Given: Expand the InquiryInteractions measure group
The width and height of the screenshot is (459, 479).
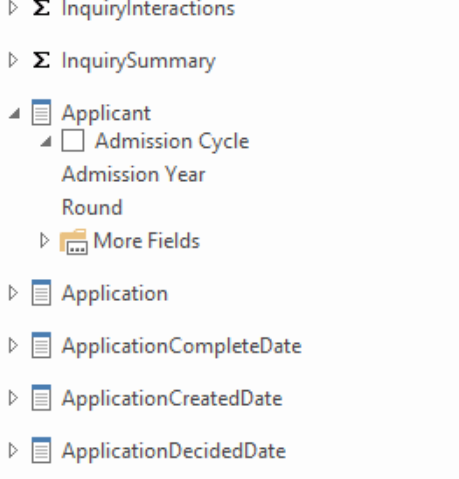Looking at the screenshot, I should pyautogui.click(x=13, y=8).
